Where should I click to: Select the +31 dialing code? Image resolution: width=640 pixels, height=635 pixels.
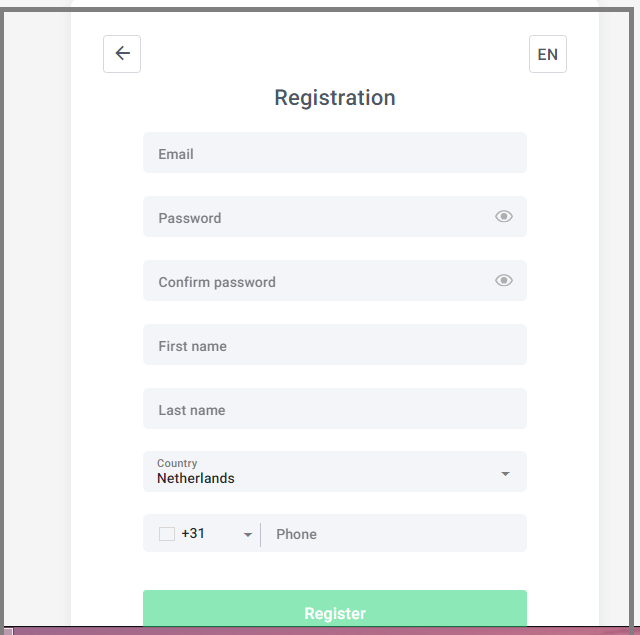193,533
